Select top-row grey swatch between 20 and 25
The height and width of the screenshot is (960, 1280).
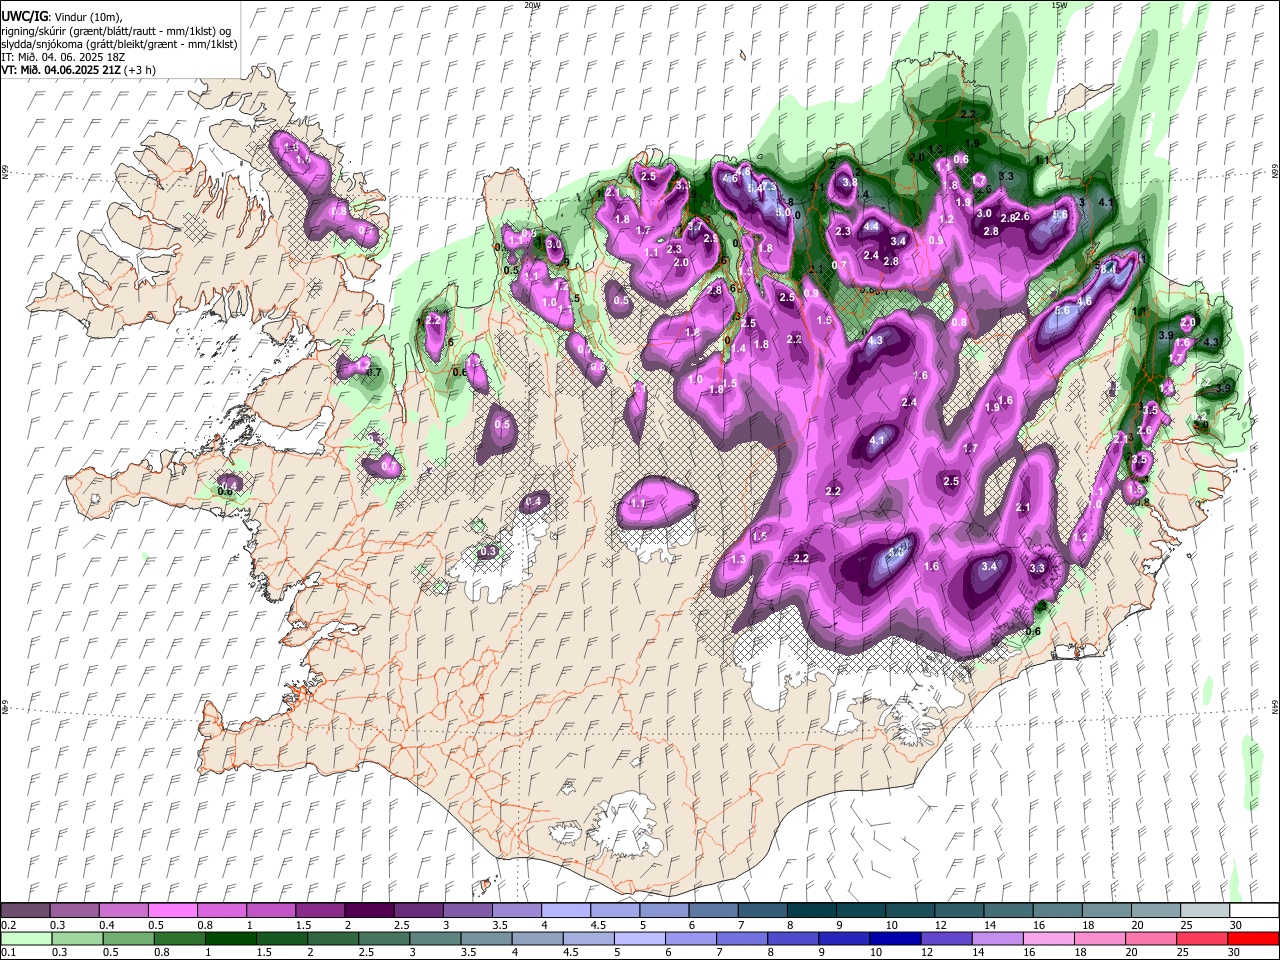click(1155, 911)
